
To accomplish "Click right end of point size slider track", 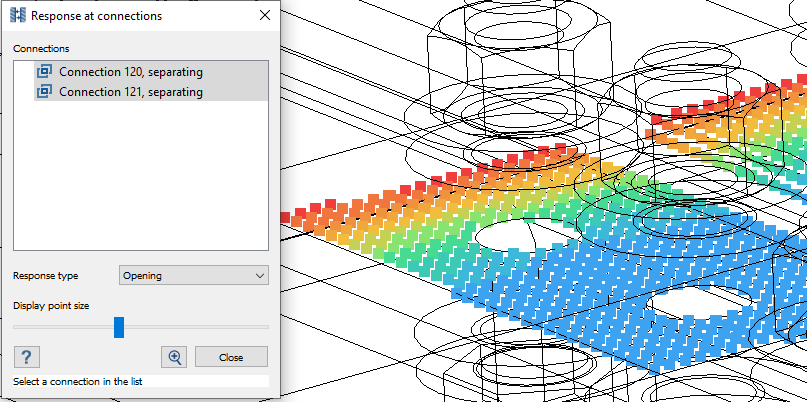I will click(x=266, y=327).
